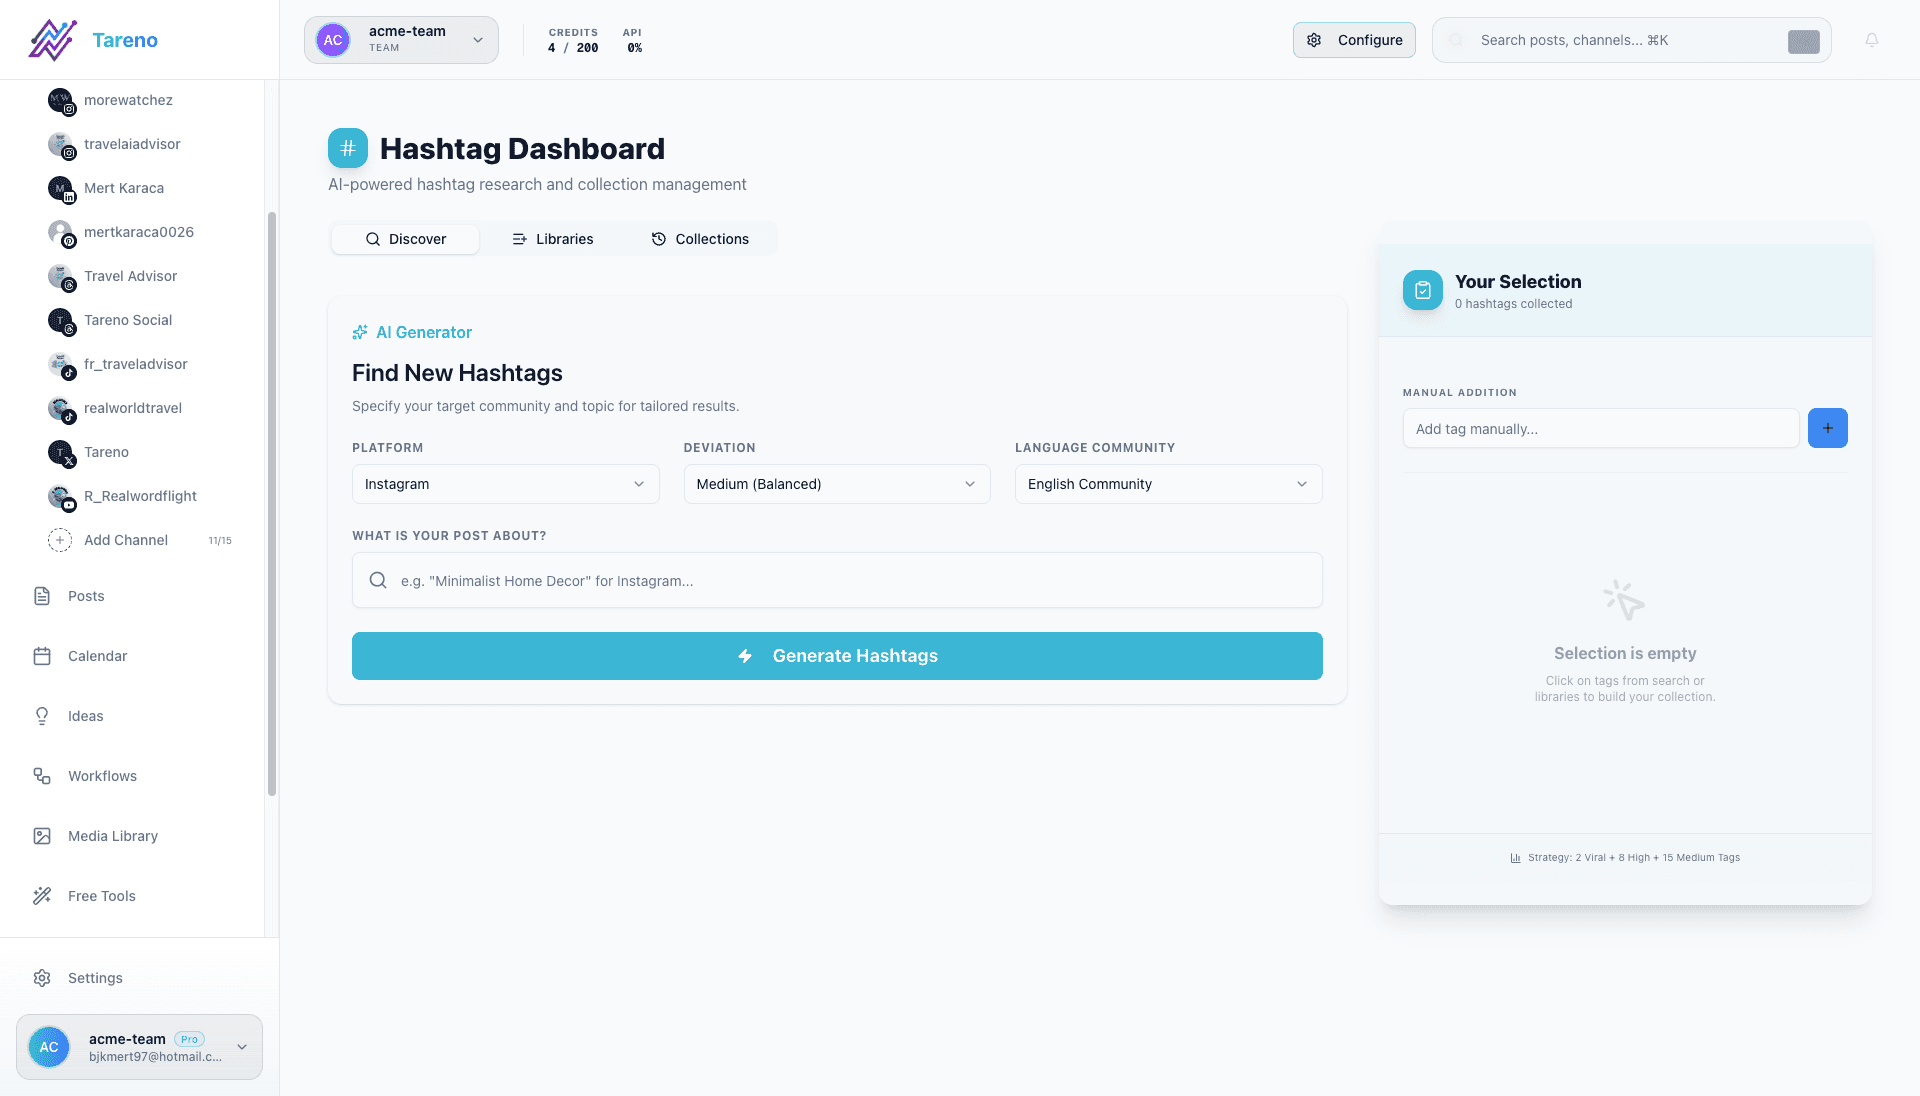This screenshot has height=1096, width=1920.
Task: Open Free Tools wand icon
Action: pyautogui.click(x=42, y=896)
